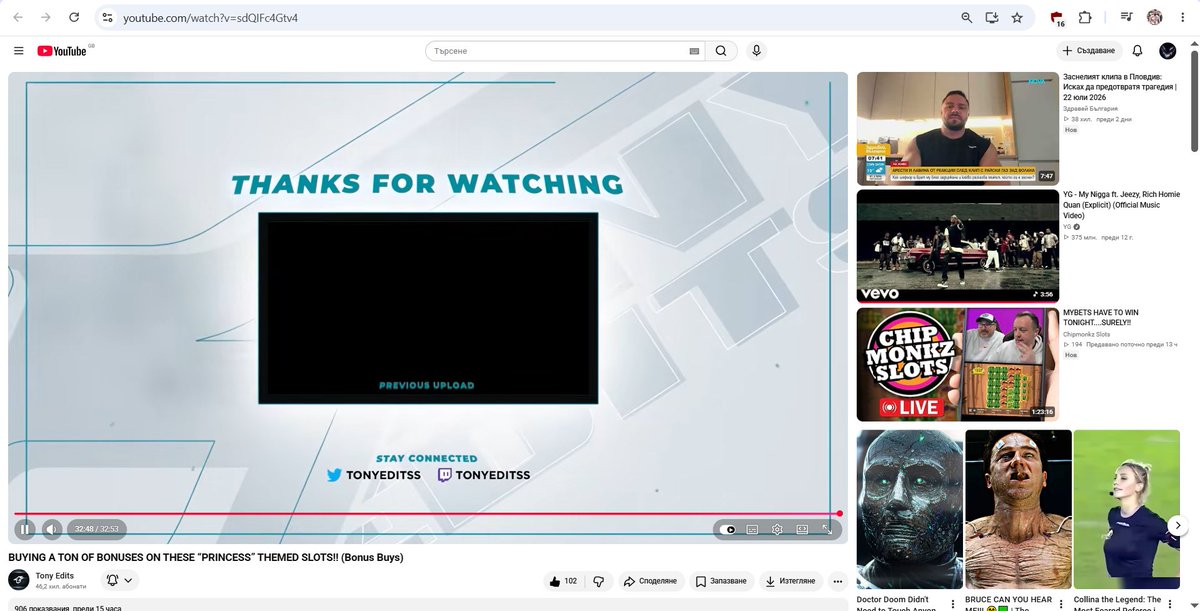Switch to theater mode
Viewport: 1200px width, 611px height.
802,529
